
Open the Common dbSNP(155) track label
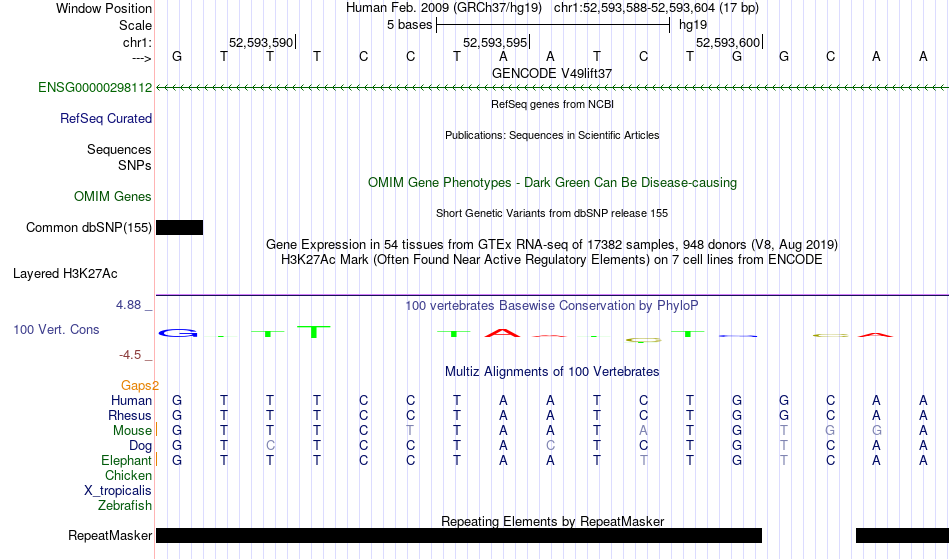89,228
